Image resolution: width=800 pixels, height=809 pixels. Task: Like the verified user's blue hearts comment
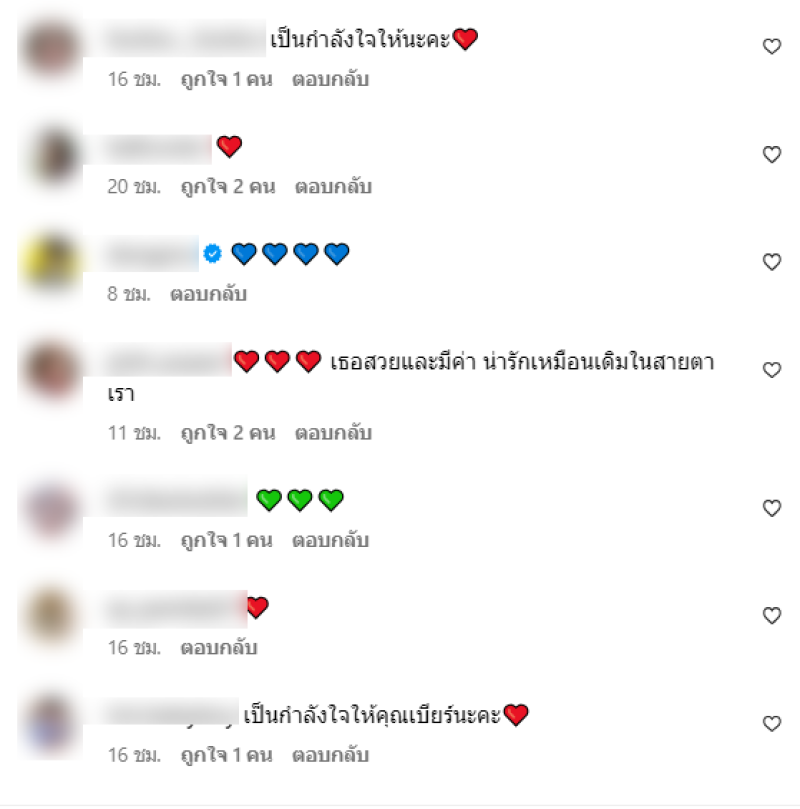(772, 262)
